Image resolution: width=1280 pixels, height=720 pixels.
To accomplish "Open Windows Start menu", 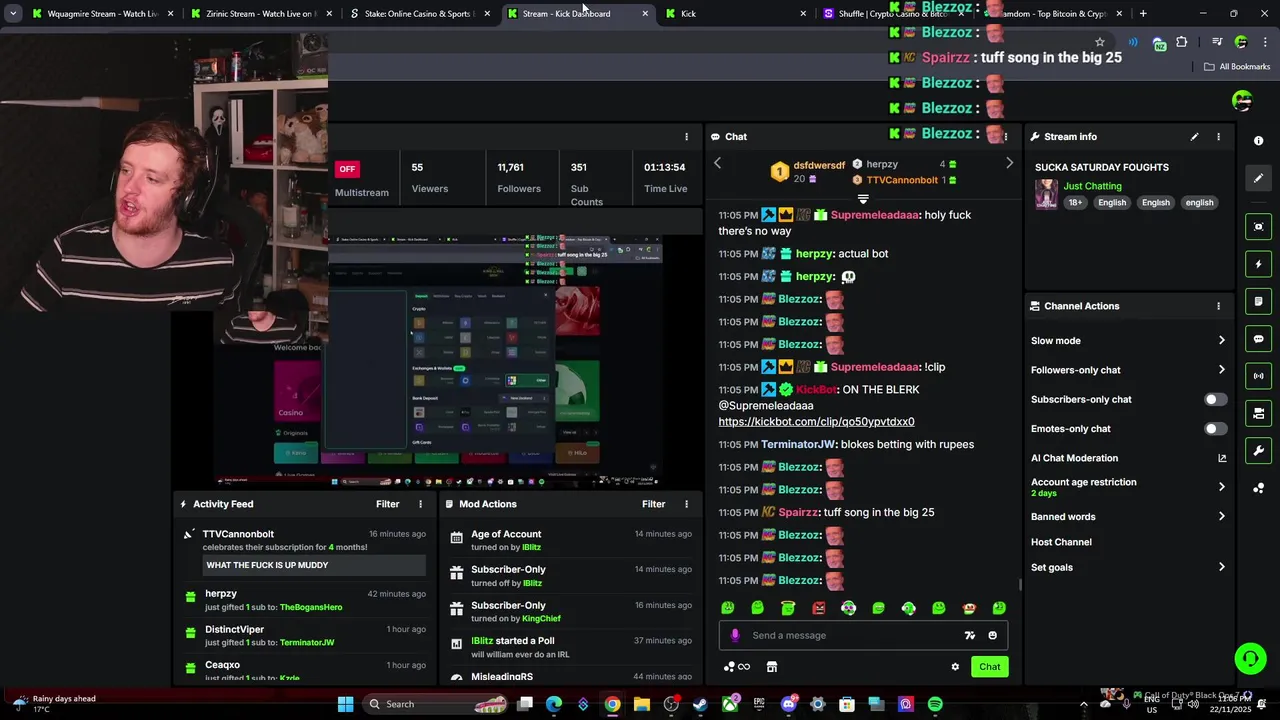I will pyautogui.click(x=345, y=704).
